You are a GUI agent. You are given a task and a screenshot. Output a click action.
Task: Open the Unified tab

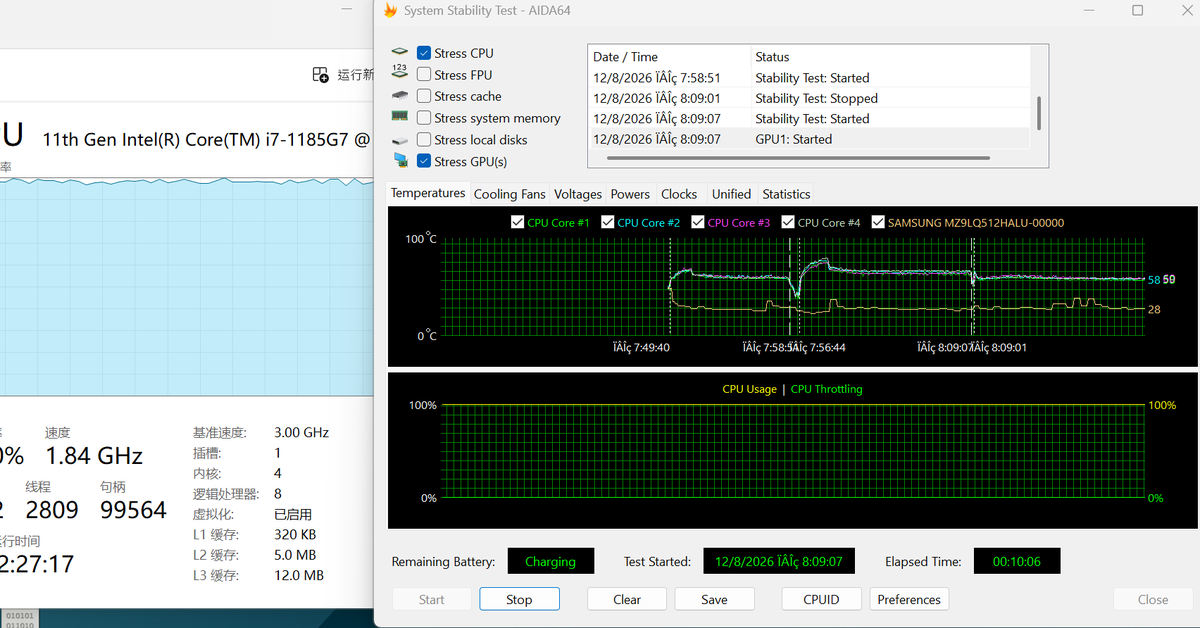click(731, 194)
